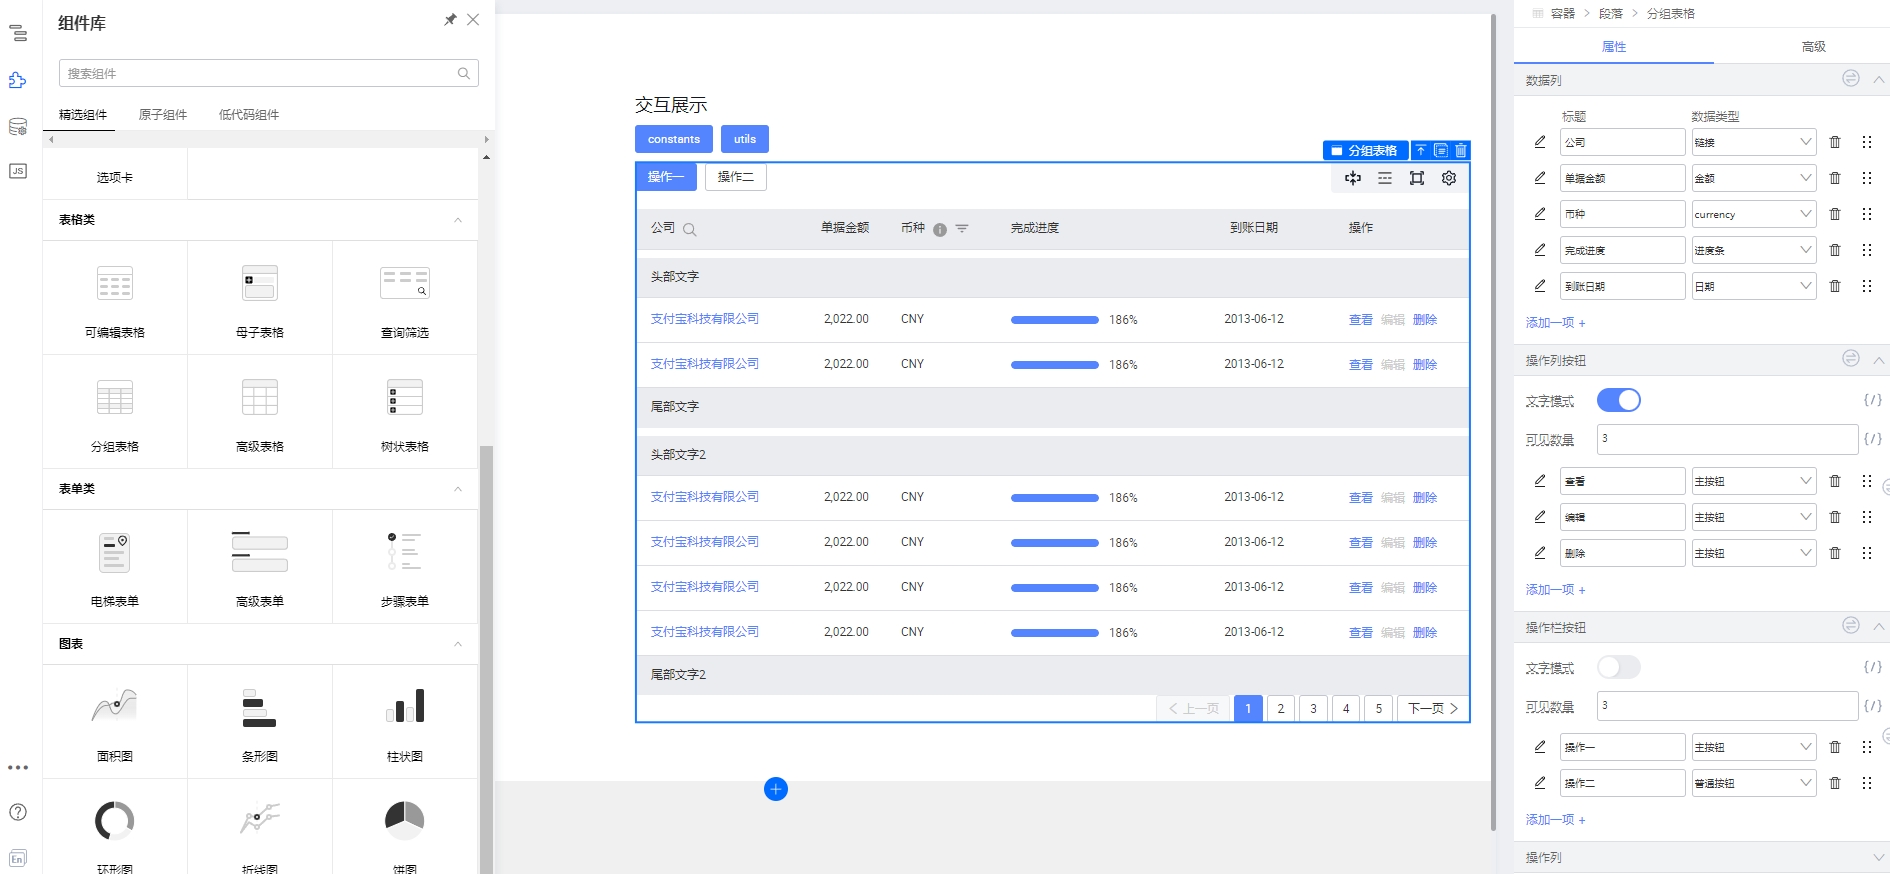1890x874 pixels.
Task: Toggle 文字模式 switch under 操作列按钮
Action: point(1619,400)
